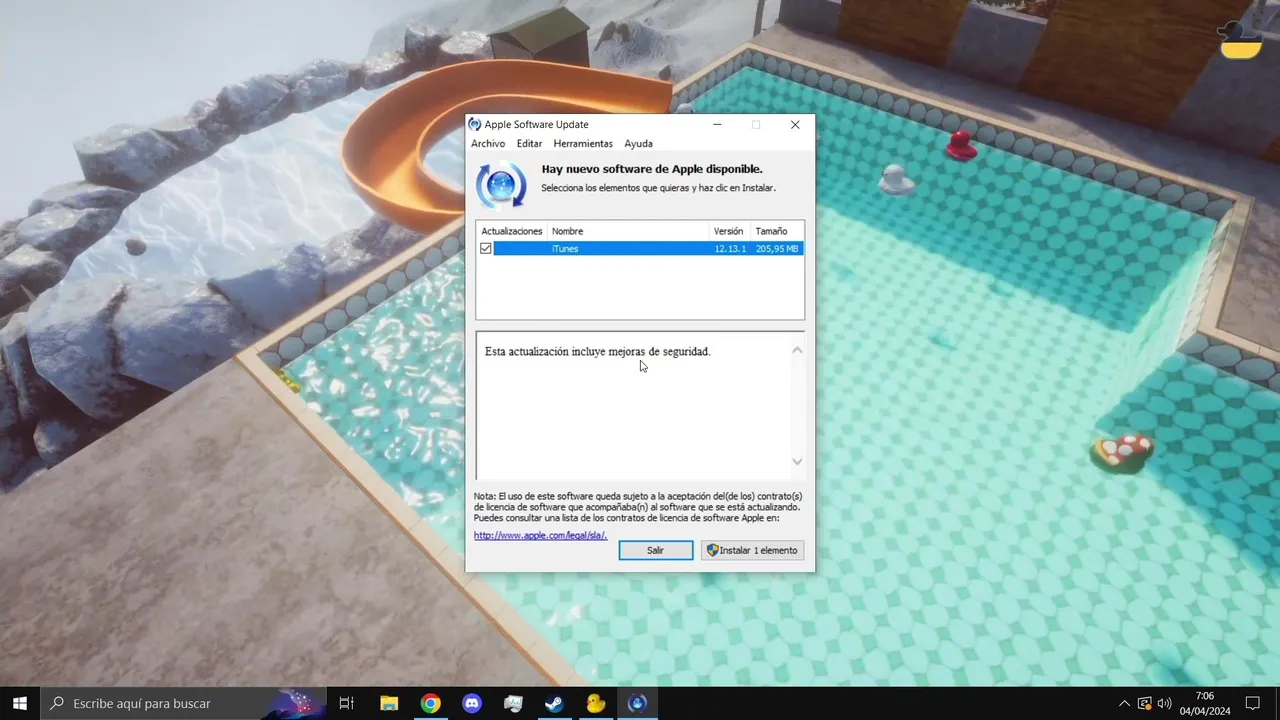Open the apple.com/legal/sla link
This screenshot has width=1280, height=720.
tap(540, 535)
